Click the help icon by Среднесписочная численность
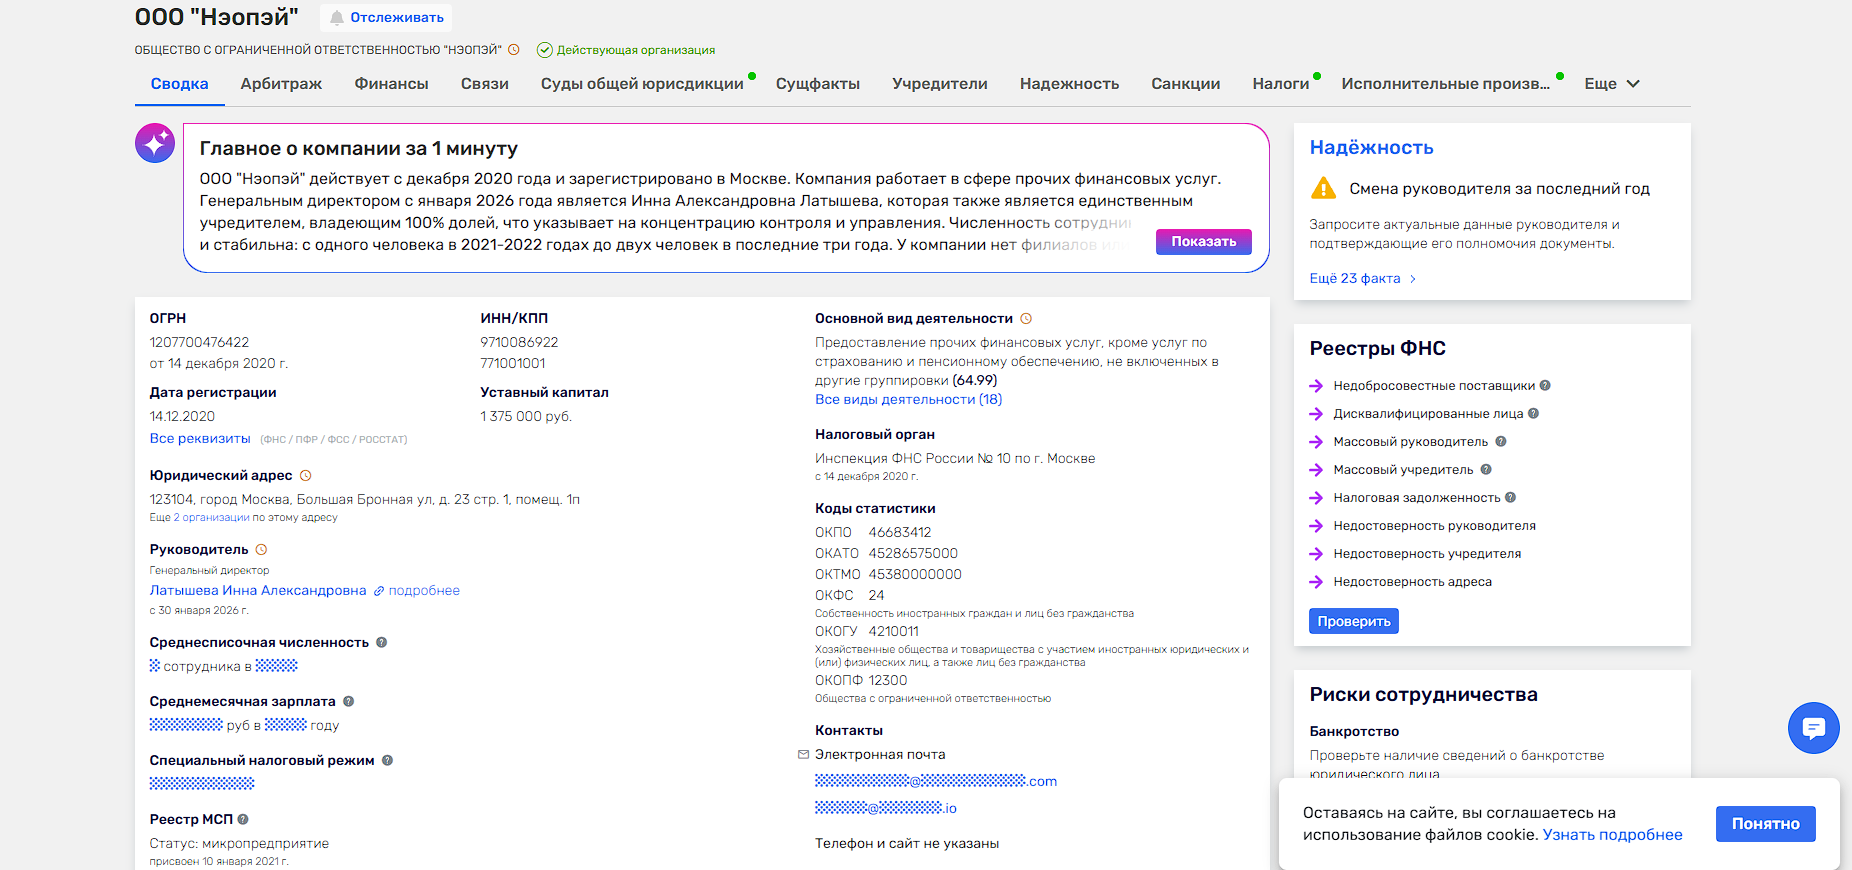This screenshot has height=870, width=1852. [x=381, y=643]
